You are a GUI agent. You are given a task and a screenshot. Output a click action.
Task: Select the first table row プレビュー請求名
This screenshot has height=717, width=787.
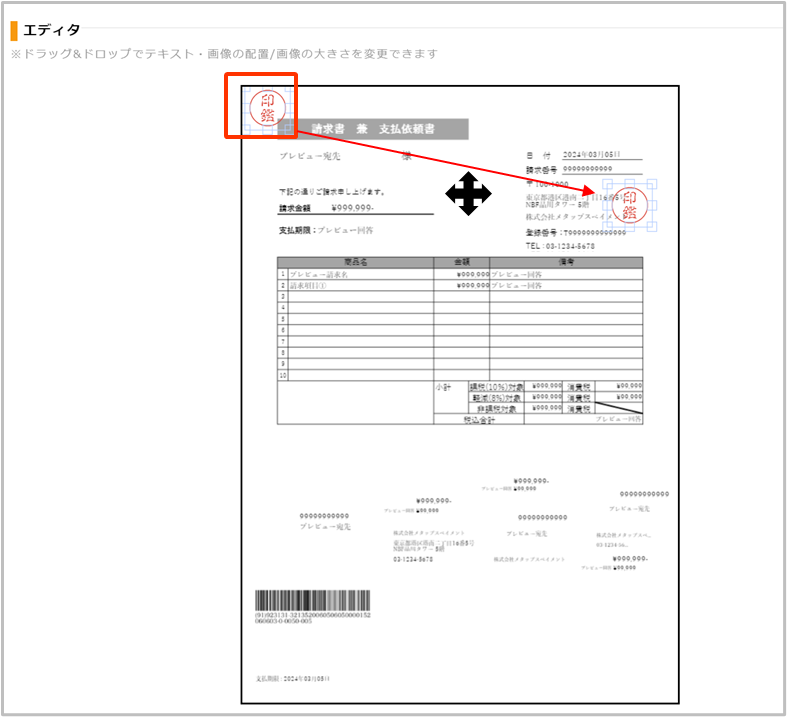[318, 273]
